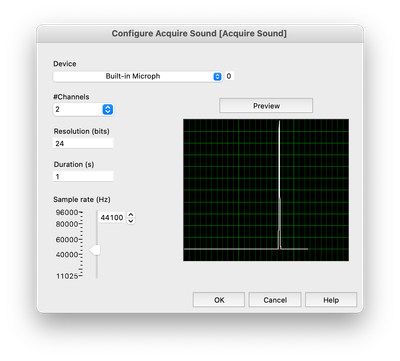Open the #Channels dropdown set to 2

(x=83, y=109)
